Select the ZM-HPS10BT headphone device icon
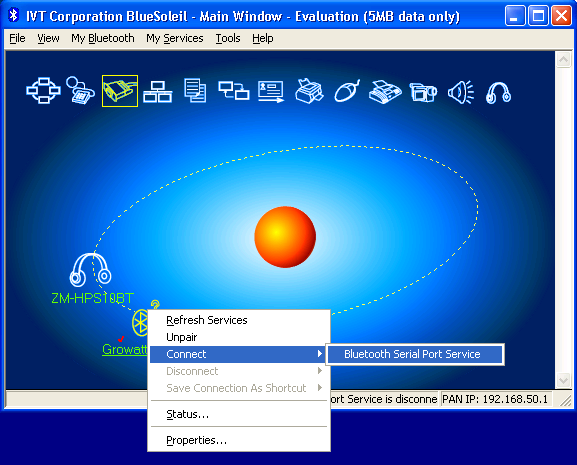The width and height of the screenshot is (577, 465). click(x=91, y=270)
